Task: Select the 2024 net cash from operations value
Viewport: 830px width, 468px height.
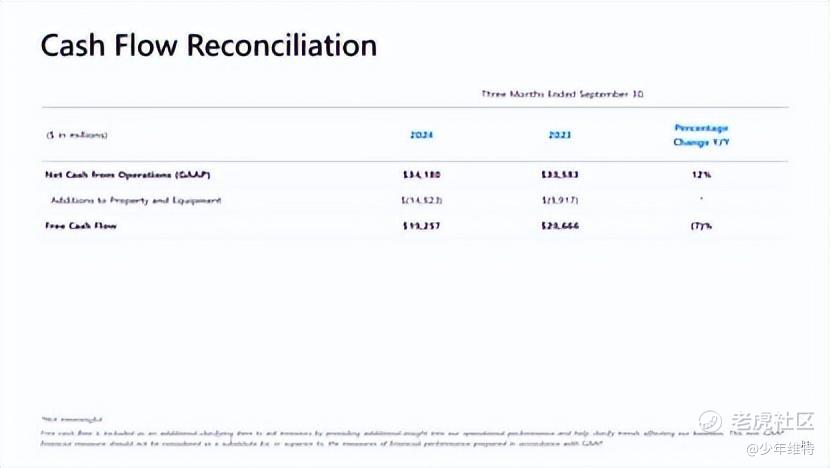Action: point(421,175)
